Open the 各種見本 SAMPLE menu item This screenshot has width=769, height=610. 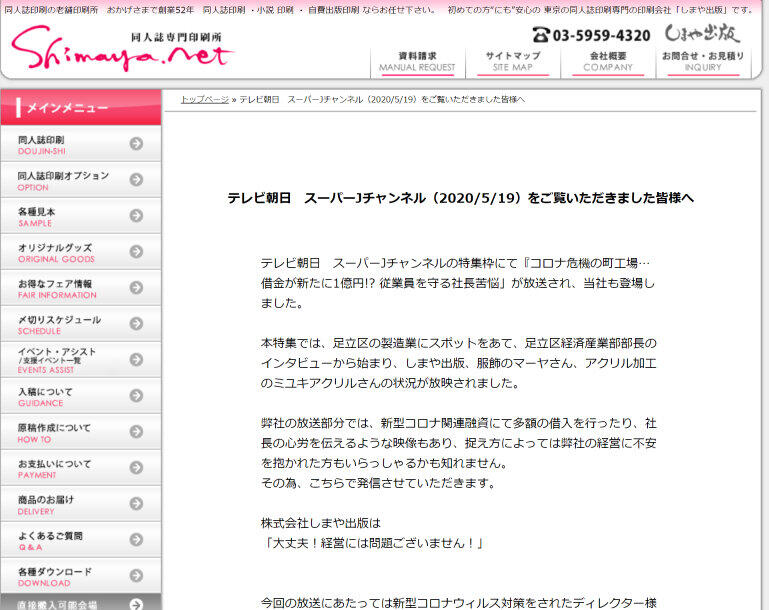(81, 216)
